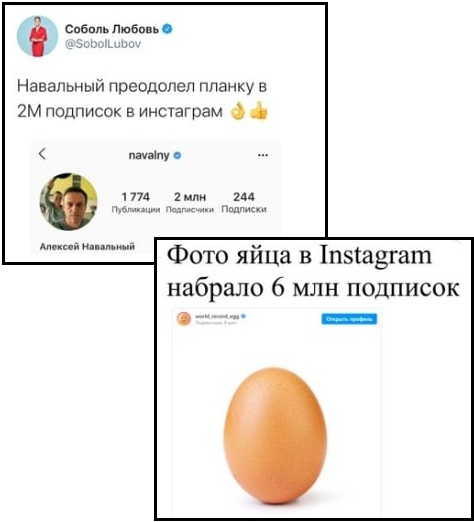View the 1 774 Публикации count
The width and height of the screenshot is (474, 522).
coord(136,202)
